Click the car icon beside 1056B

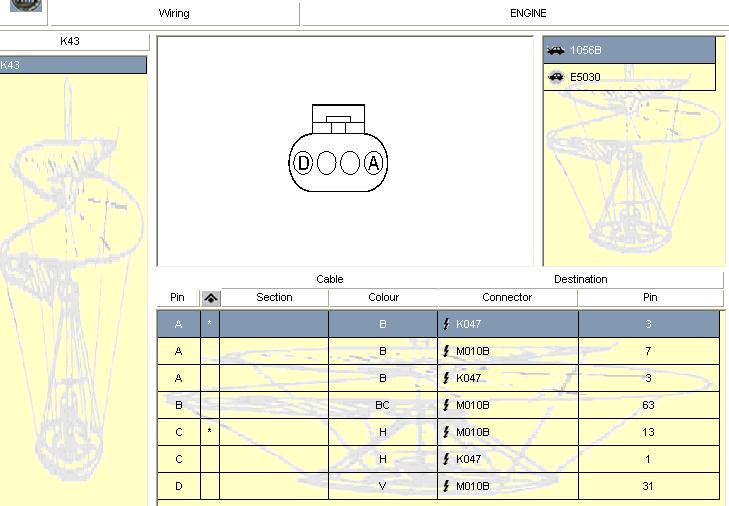pyautogui.click(x=556, y=50)
